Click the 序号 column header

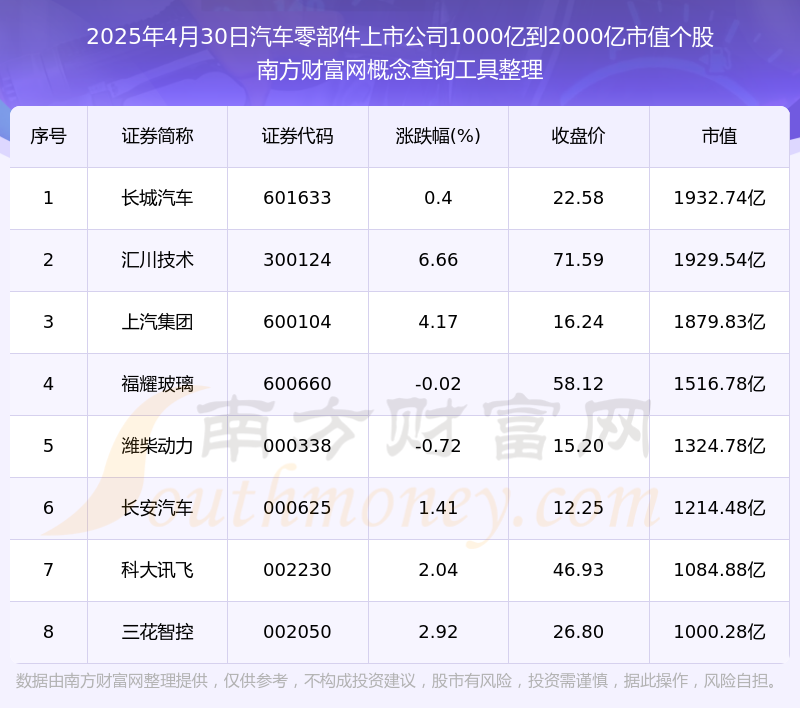[x=48, y=136]
